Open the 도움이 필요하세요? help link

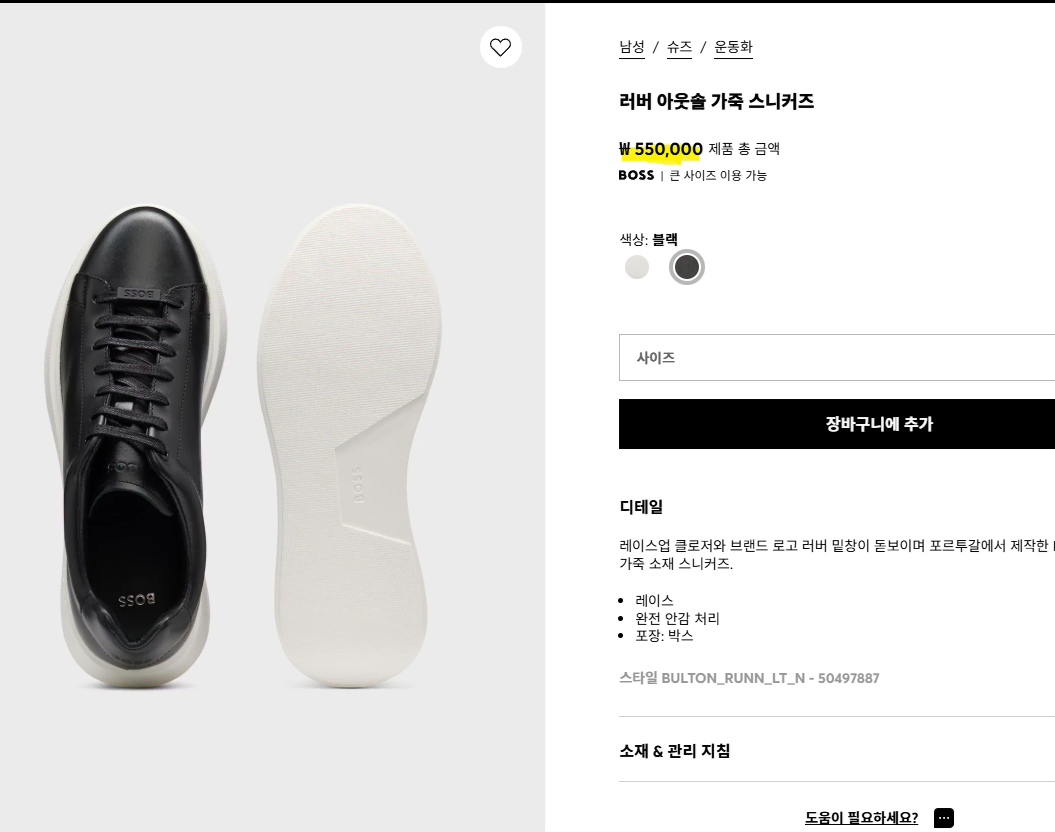pos(861,818)
